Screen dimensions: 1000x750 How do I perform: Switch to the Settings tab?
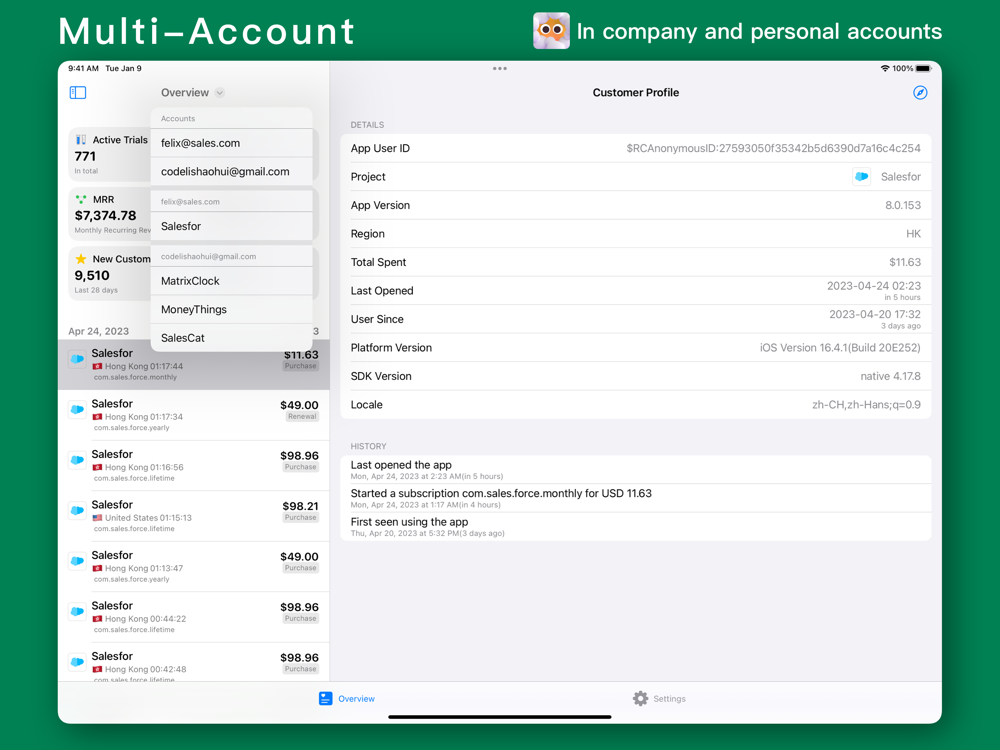[x=659, y=698]
